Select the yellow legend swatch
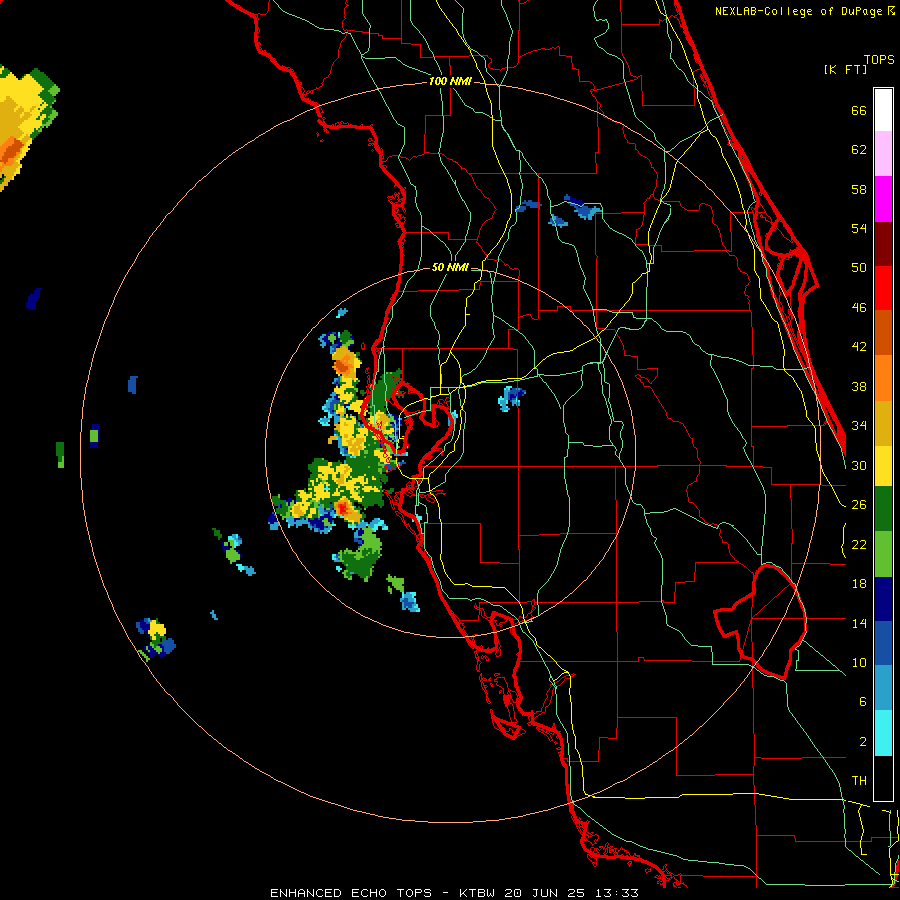The width and height of the screenshot is (900, 900). click(883, 465)
